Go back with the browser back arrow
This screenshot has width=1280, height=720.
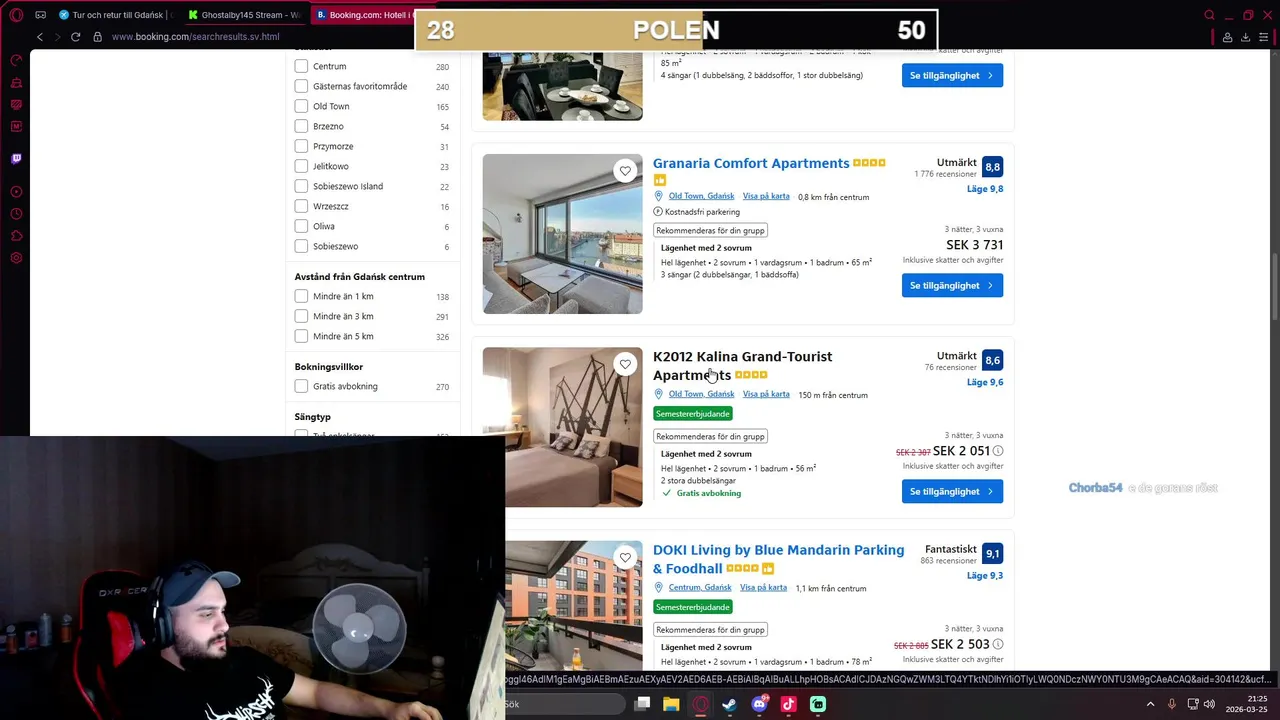click(40, 37)
